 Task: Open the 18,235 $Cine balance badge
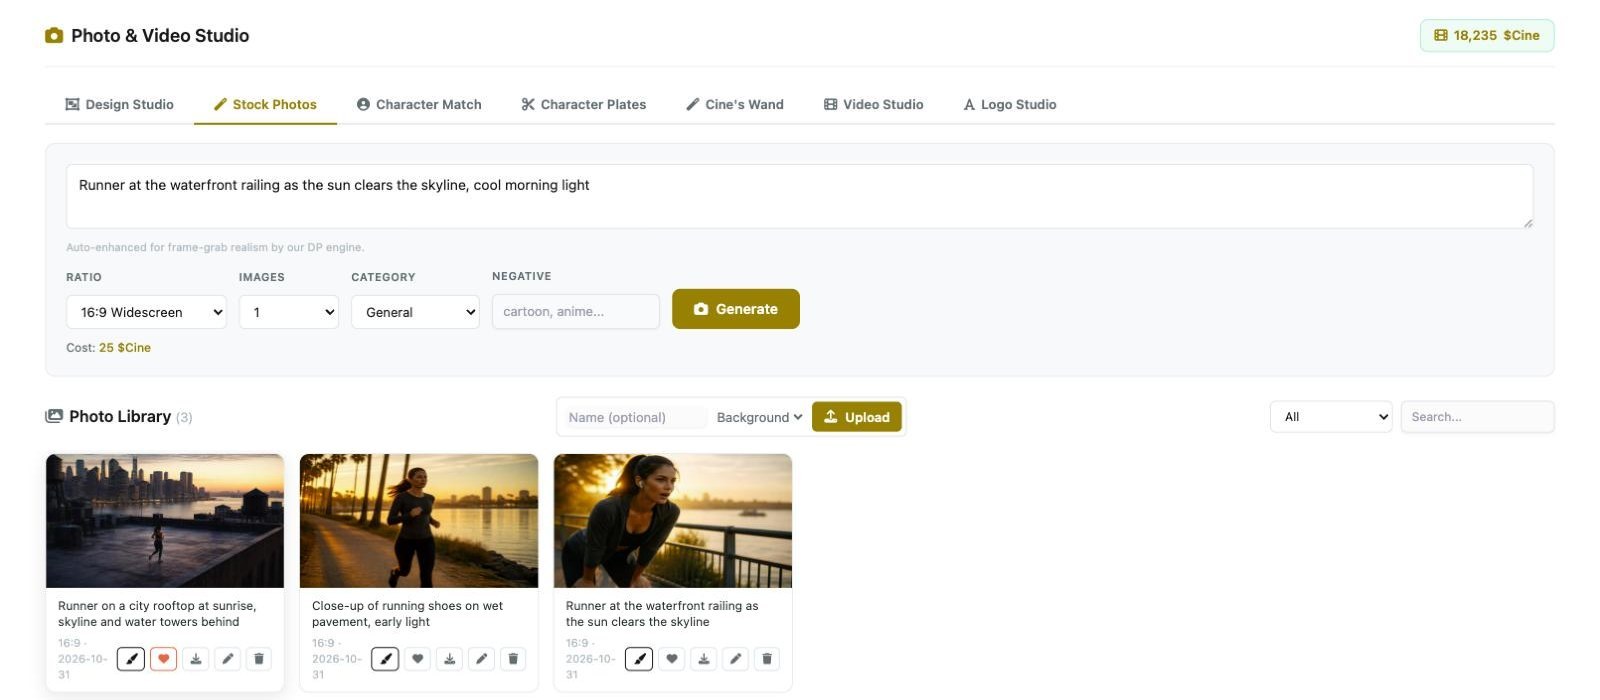coord(1487,35)
